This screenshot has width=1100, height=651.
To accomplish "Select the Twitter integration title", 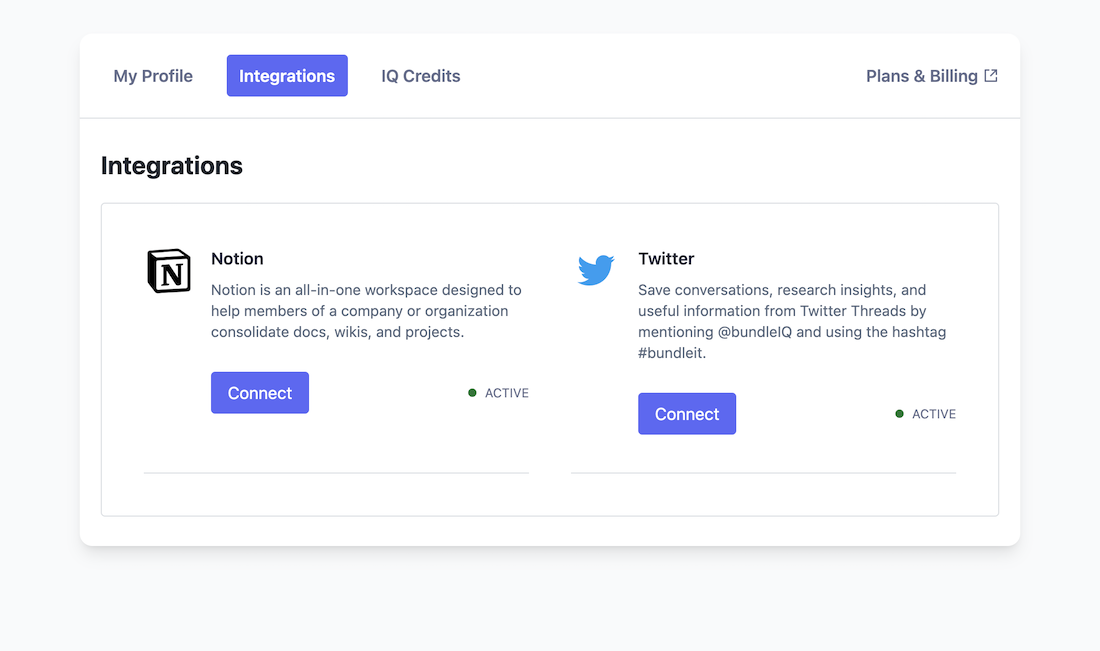I will click(666, 259).
